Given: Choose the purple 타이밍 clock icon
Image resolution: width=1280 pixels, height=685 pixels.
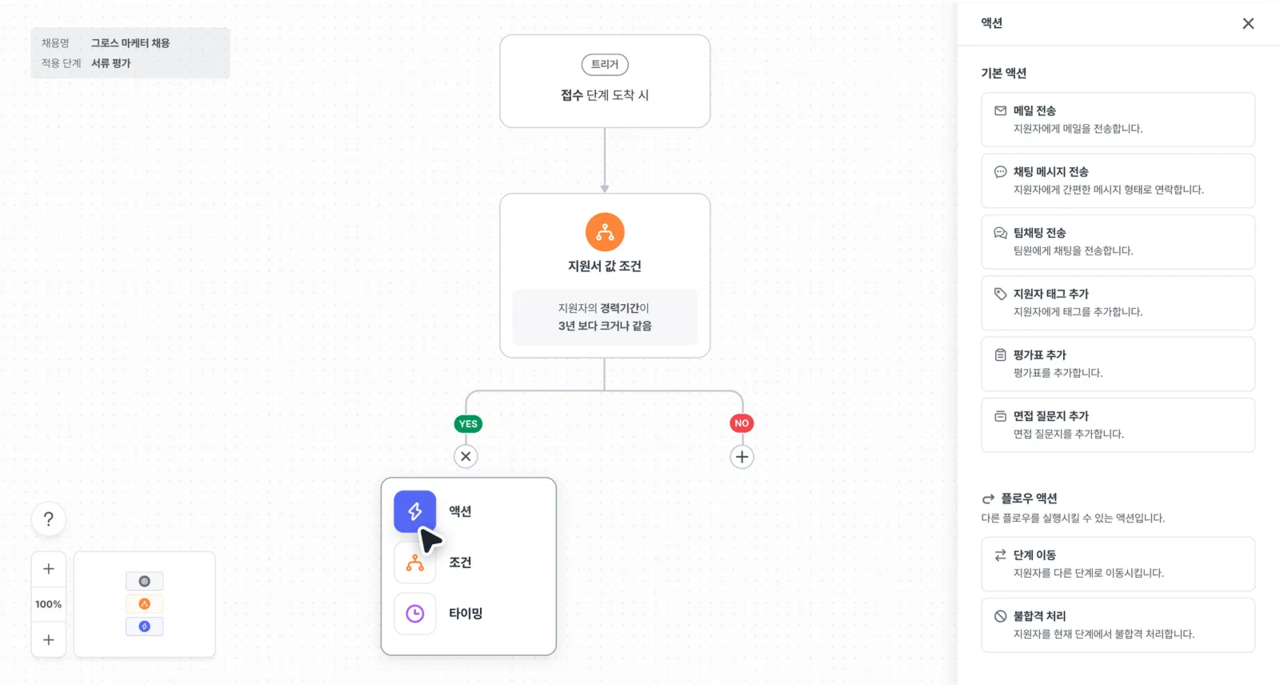Looking at the screenshot, I should tap(414, 613).
